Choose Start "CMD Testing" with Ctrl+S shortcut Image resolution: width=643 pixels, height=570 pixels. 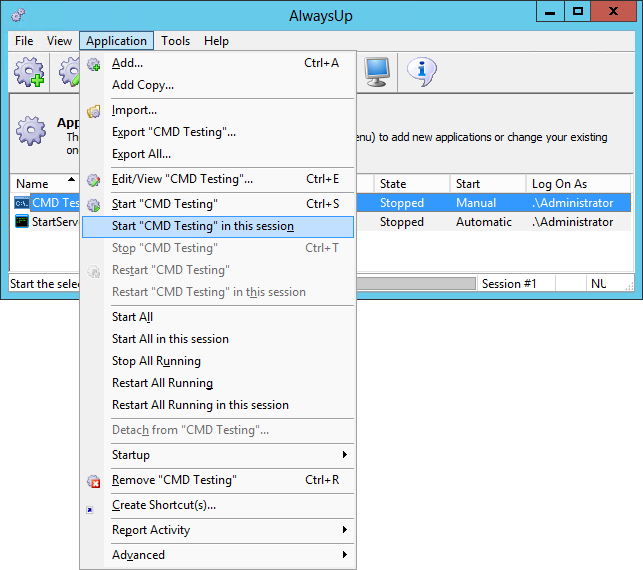tap(218, 204)
